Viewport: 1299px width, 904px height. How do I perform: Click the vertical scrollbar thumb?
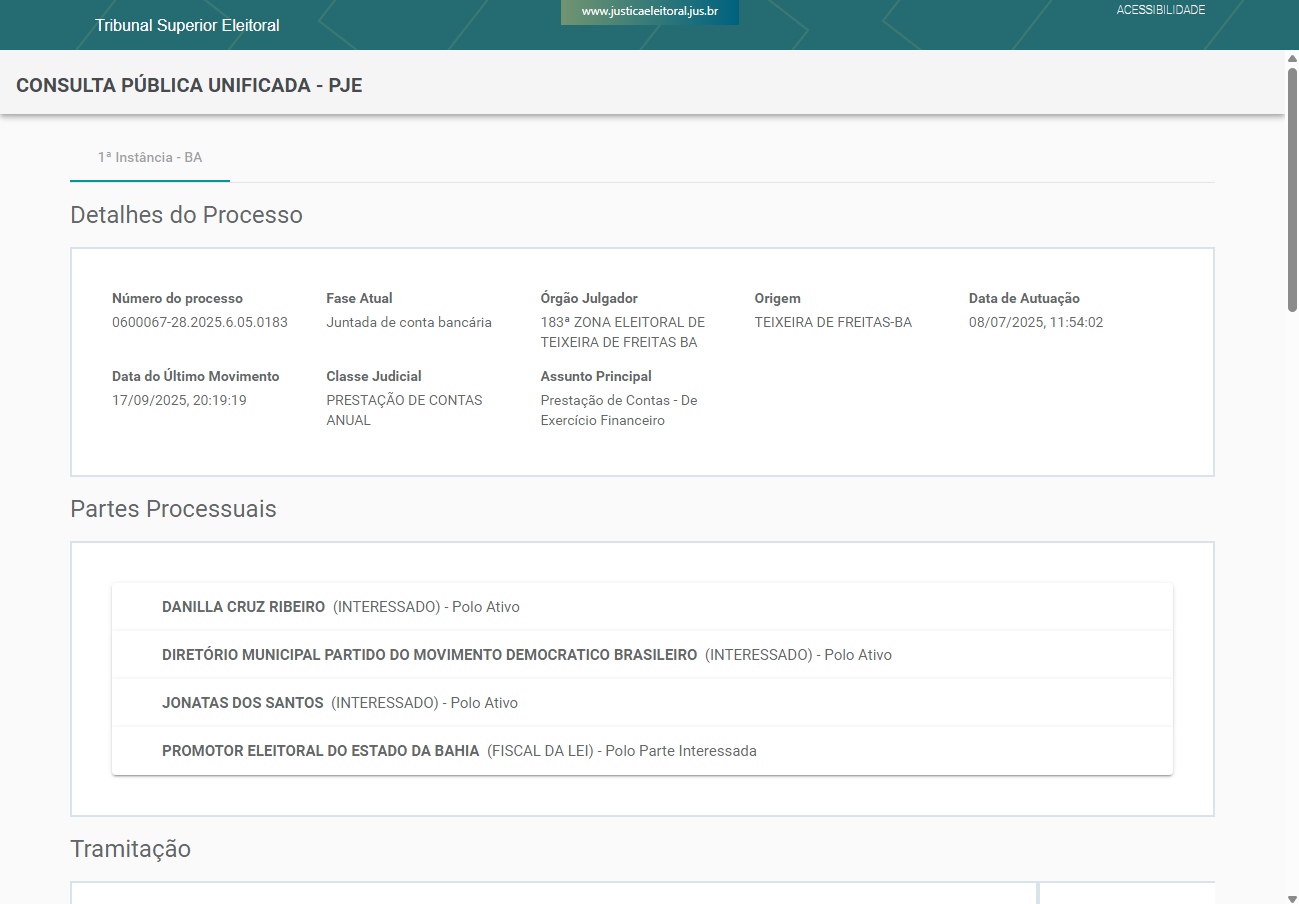pyautogui.click(x=1291, y=190)
